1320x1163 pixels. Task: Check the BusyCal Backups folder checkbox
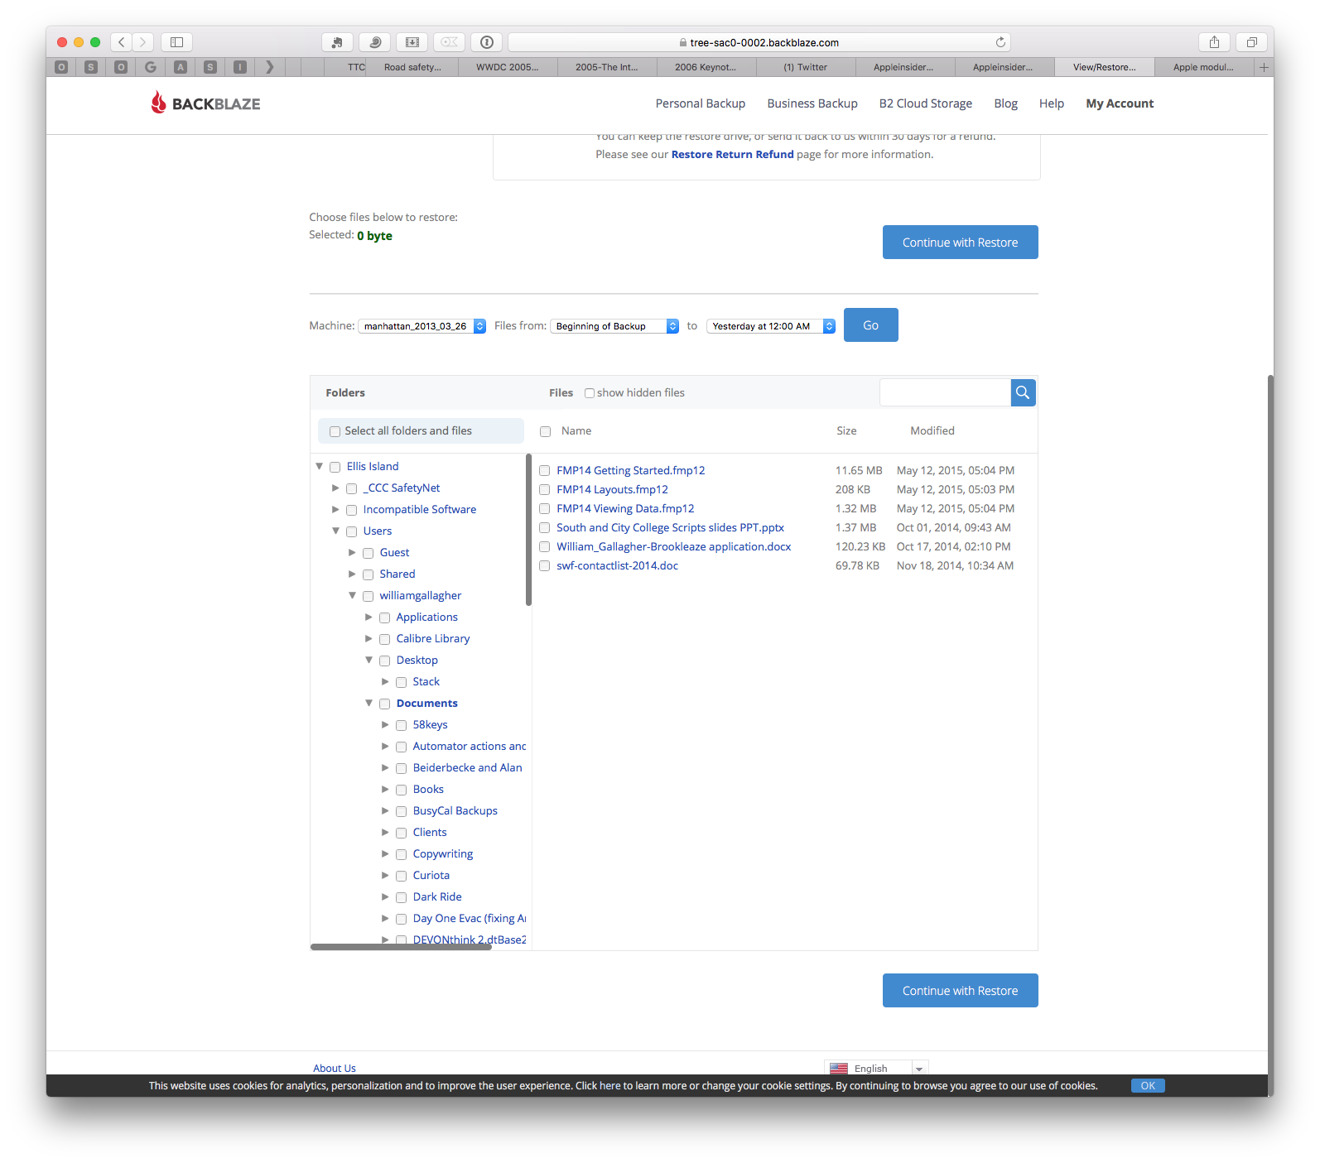tap(401, 812)
